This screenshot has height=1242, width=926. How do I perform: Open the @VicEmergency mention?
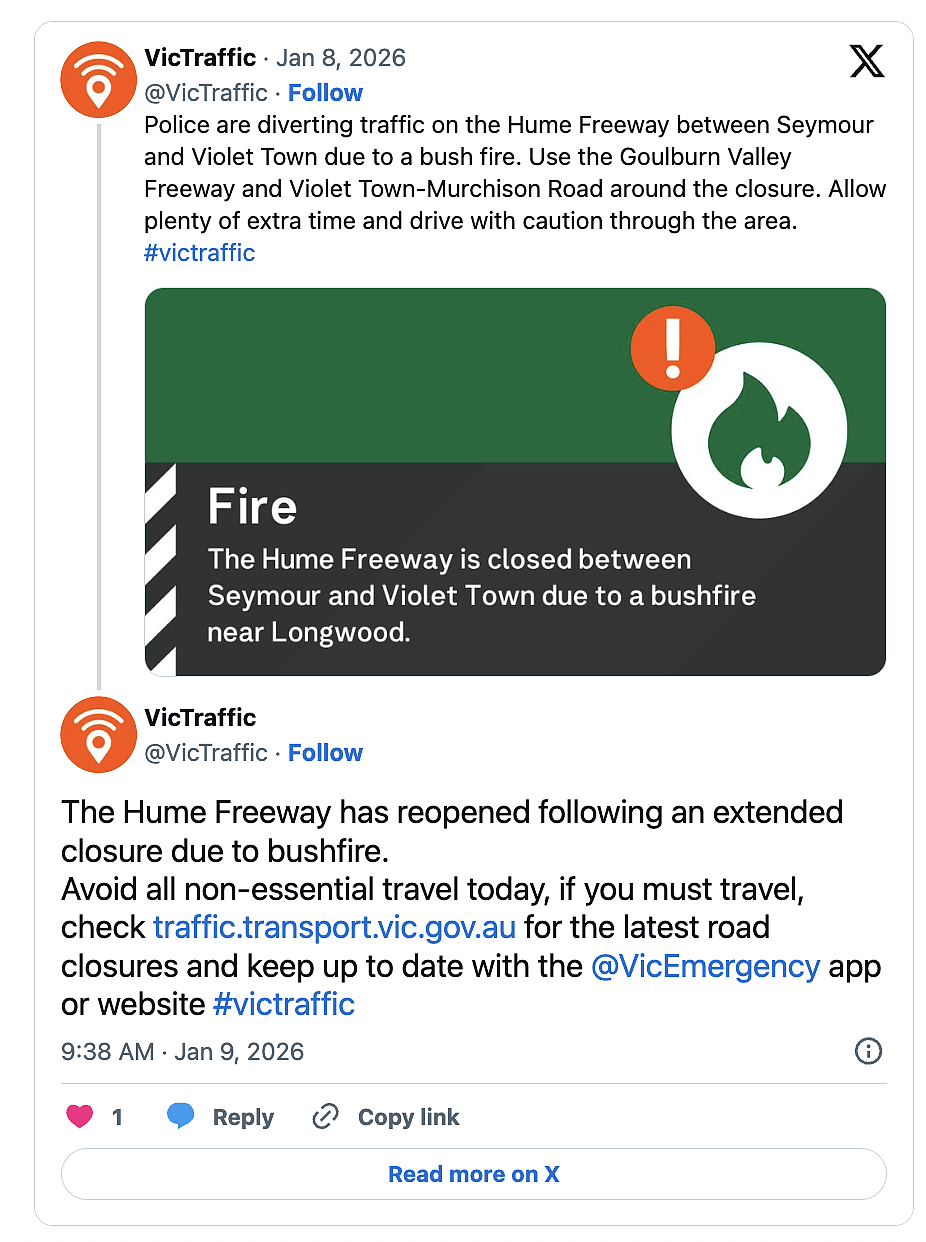point(705,966)
